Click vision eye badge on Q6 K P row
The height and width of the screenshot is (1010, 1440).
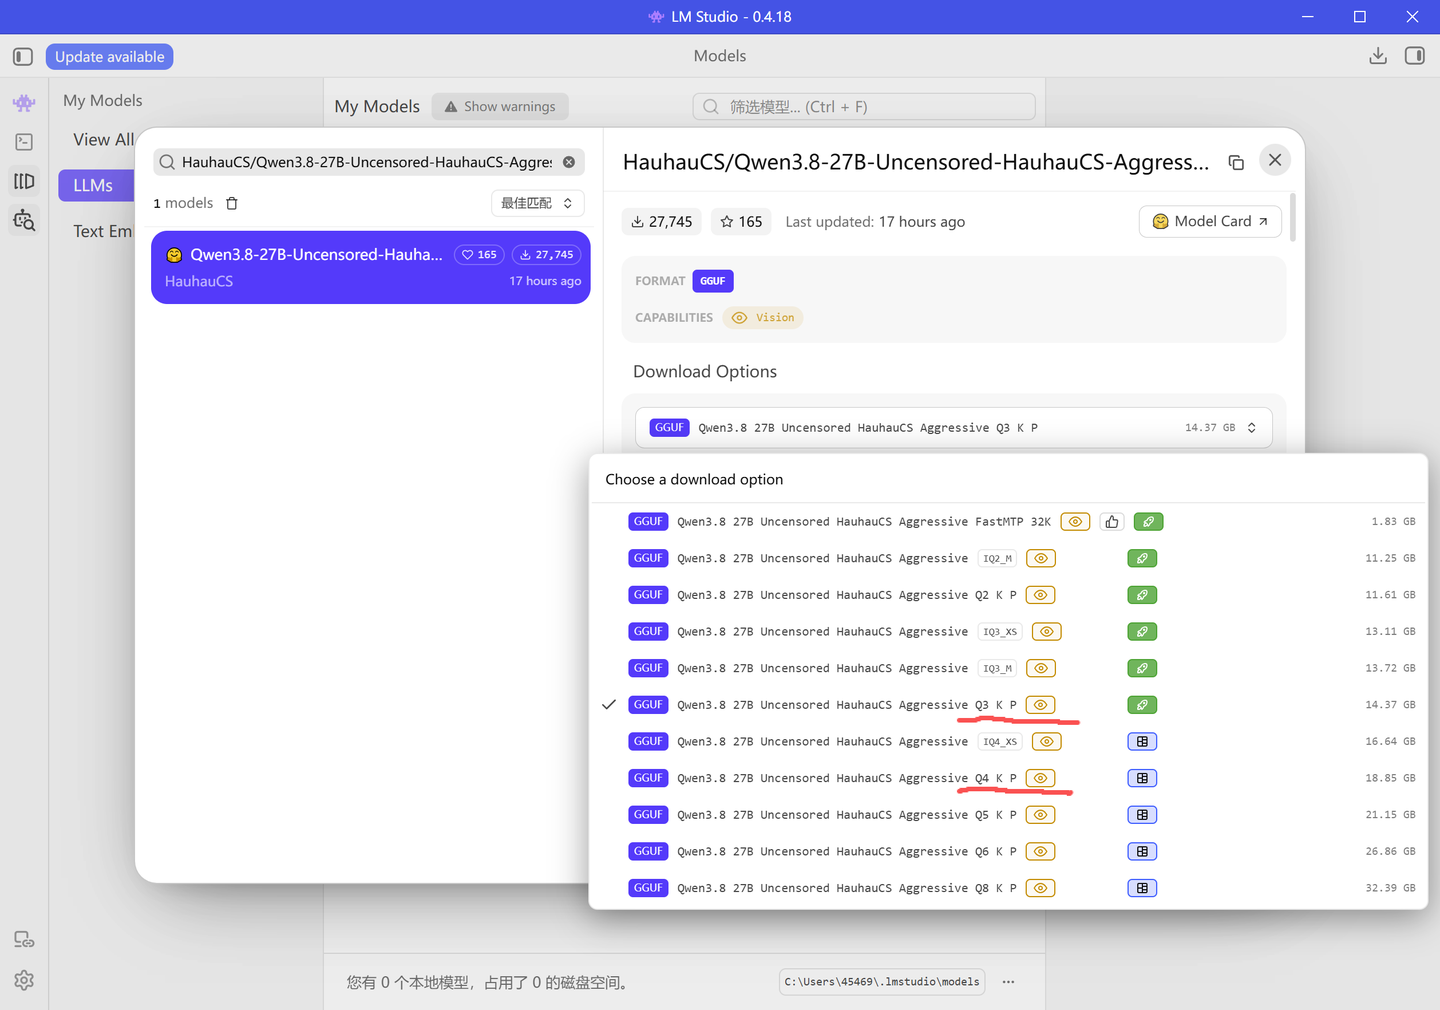[1041, 852]
